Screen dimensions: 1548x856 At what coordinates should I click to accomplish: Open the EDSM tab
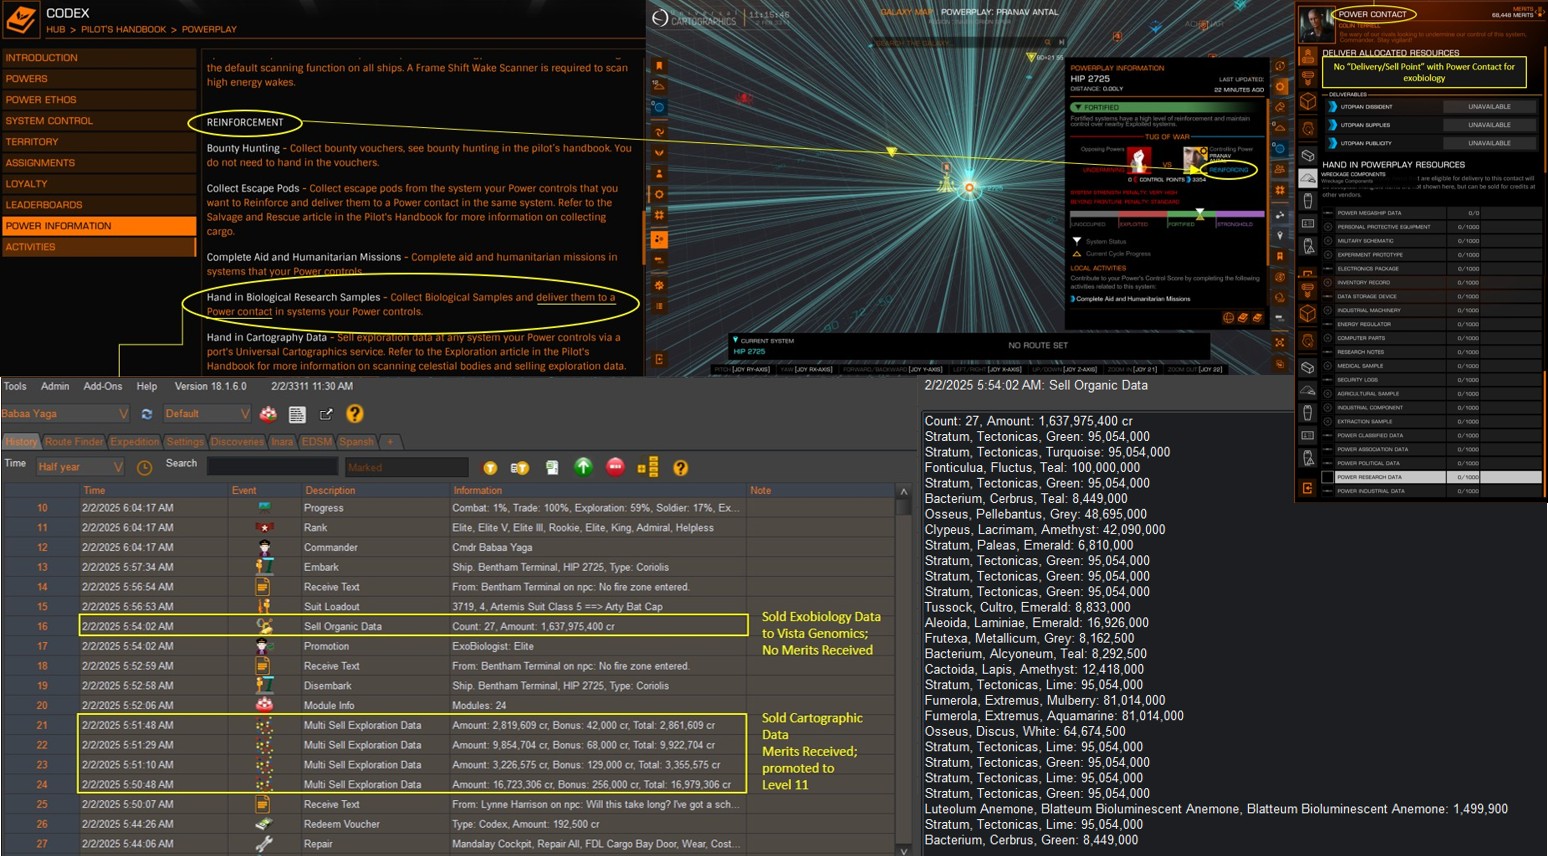tap(317, 441)
